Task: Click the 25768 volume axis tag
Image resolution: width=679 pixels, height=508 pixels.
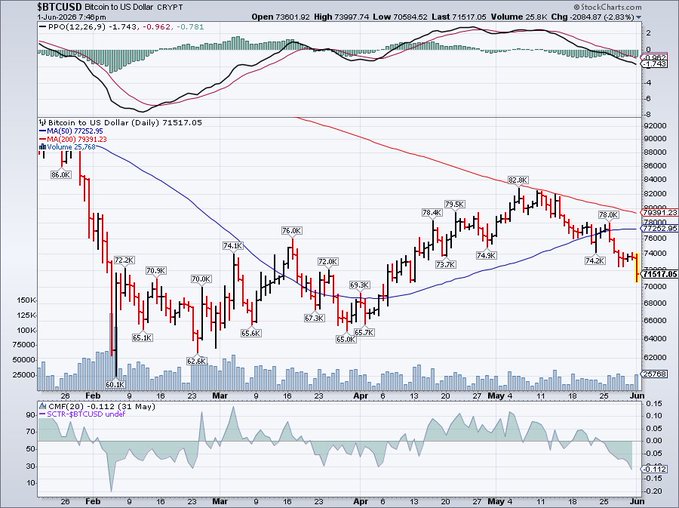Action: [x=656, y=373]
